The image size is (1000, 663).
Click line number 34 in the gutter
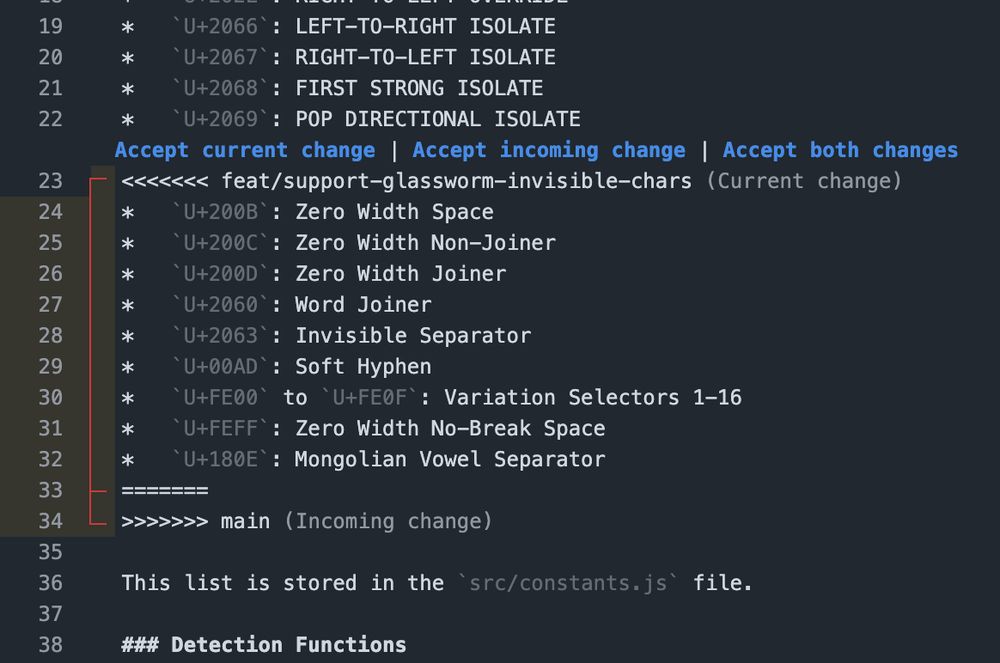tap(50, 521)
